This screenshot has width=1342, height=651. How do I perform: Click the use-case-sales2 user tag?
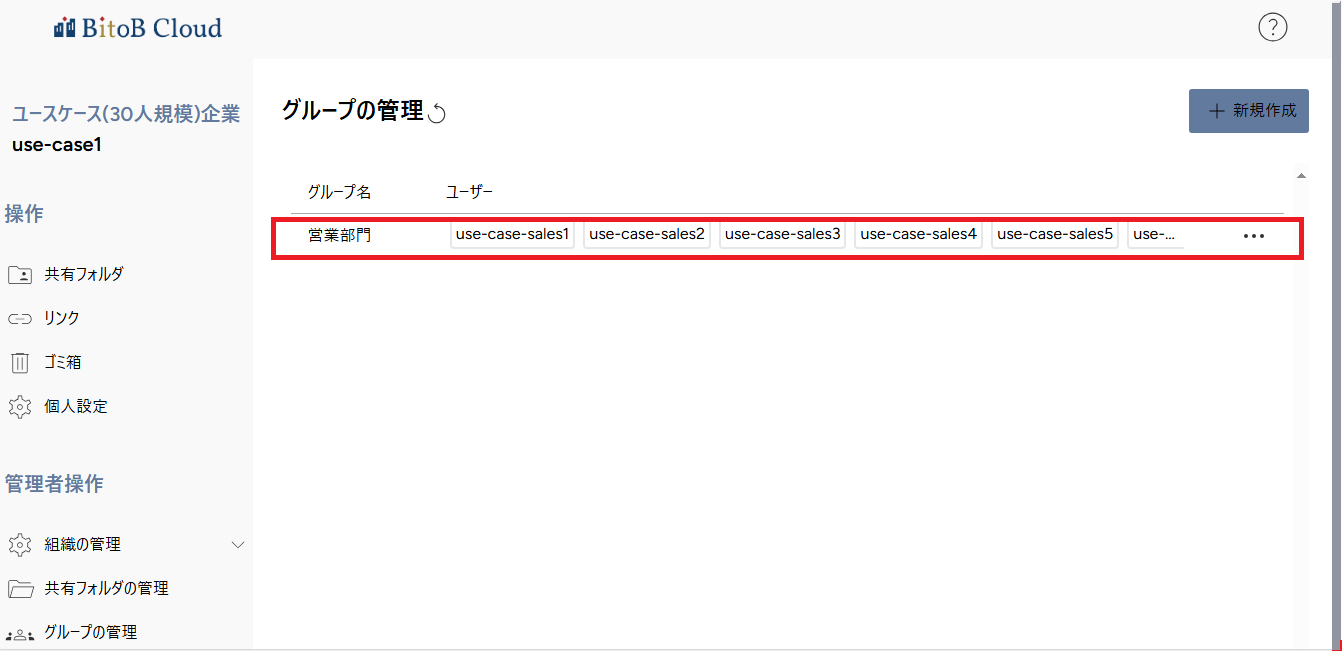coord(647,235)
